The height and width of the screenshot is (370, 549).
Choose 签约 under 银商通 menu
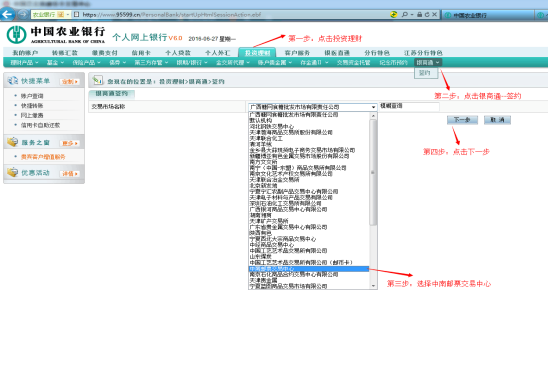[x=426, y=73]
